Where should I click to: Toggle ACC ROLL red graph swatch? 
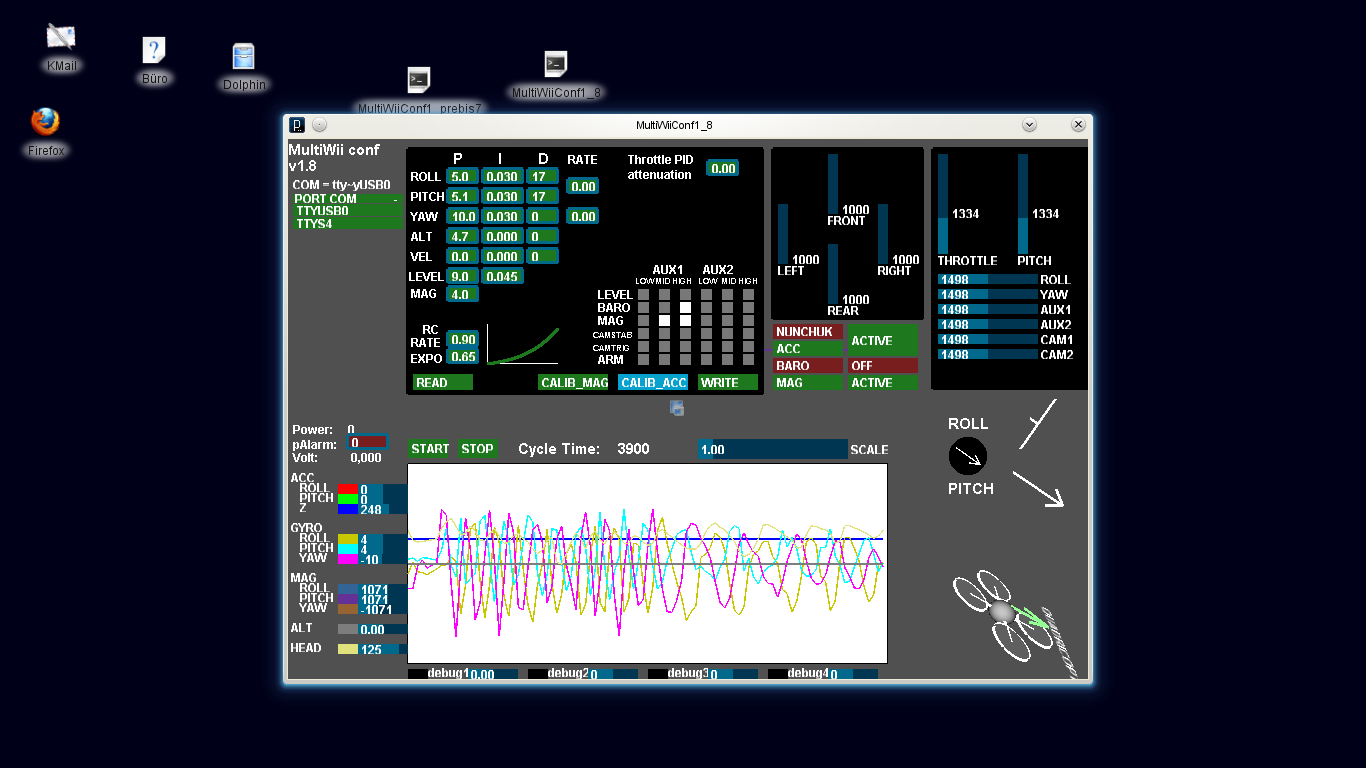click(x=347, y=489)
